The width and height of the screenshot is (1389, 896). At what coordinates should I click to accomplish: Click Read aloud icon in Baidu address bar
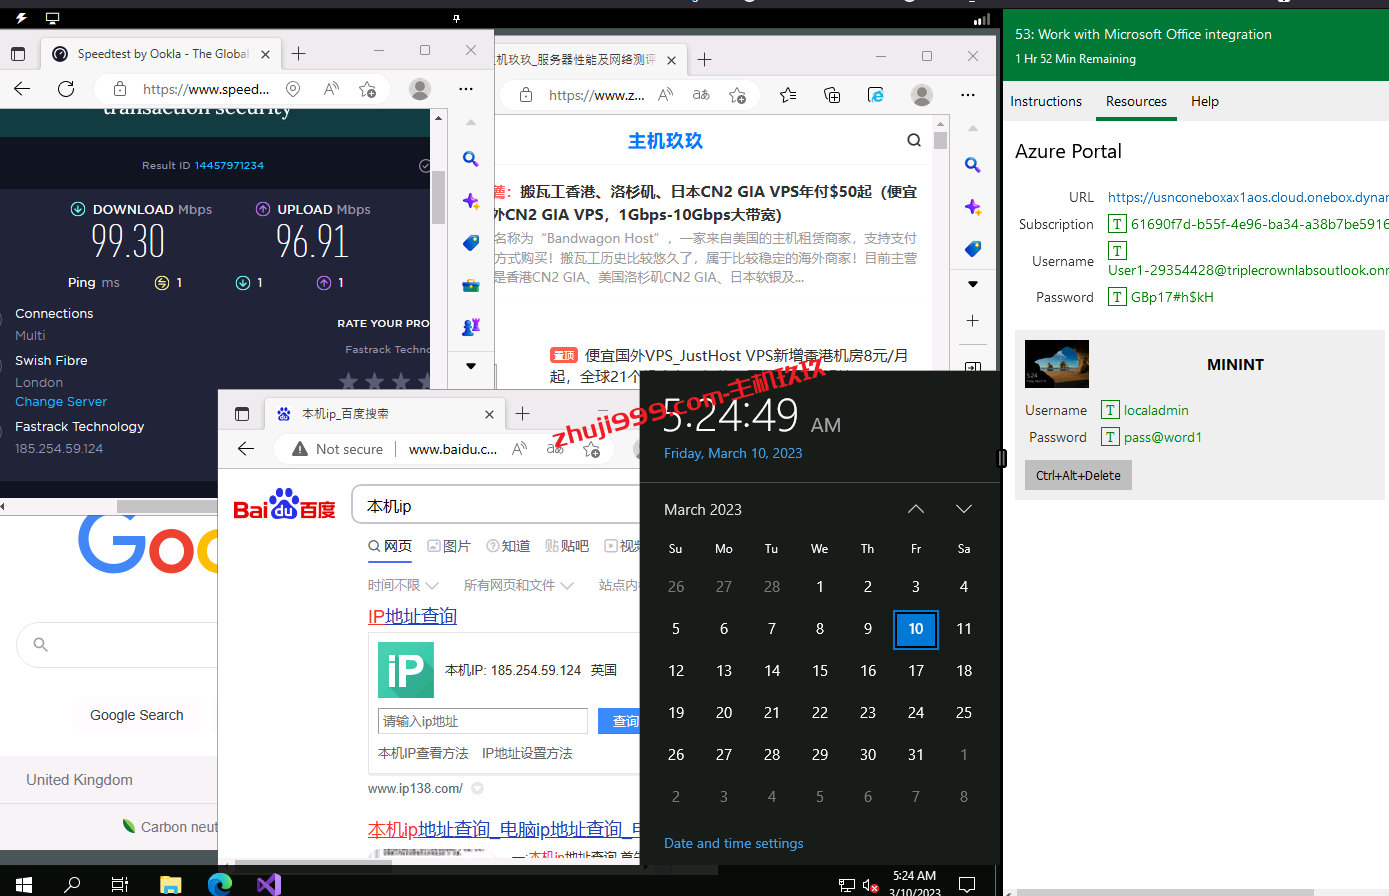pyautogui.click(x=519, y=449)
